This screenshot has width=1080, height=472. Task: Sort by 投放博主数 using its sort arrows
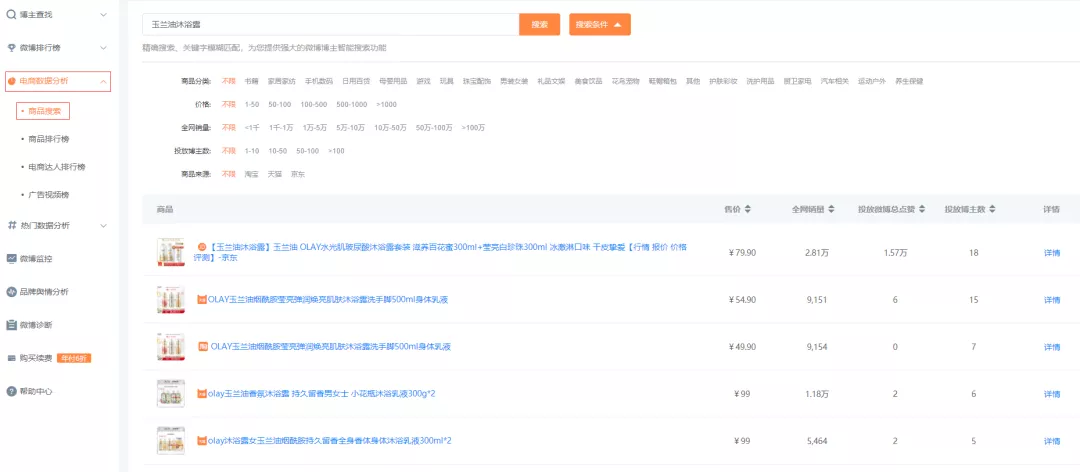(x=992, y=209)
